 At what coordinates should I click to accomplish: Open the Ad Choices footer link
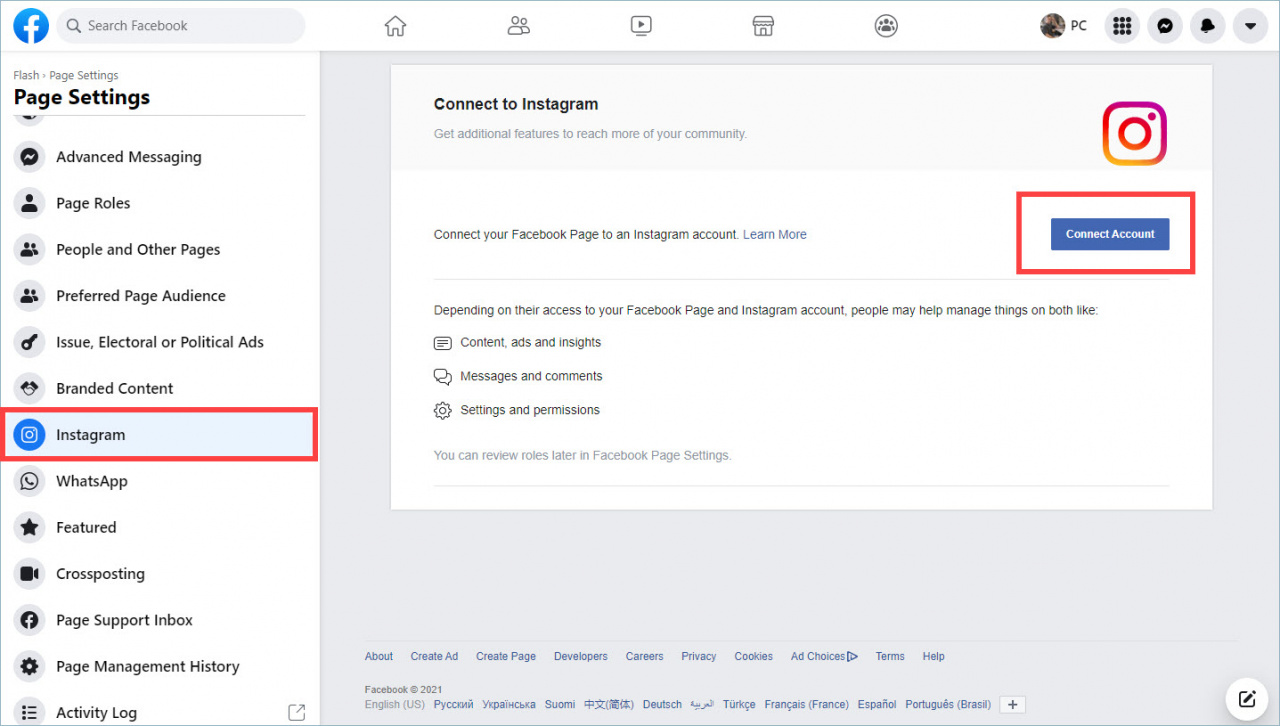pyautogui.click(x=824, y=656)
